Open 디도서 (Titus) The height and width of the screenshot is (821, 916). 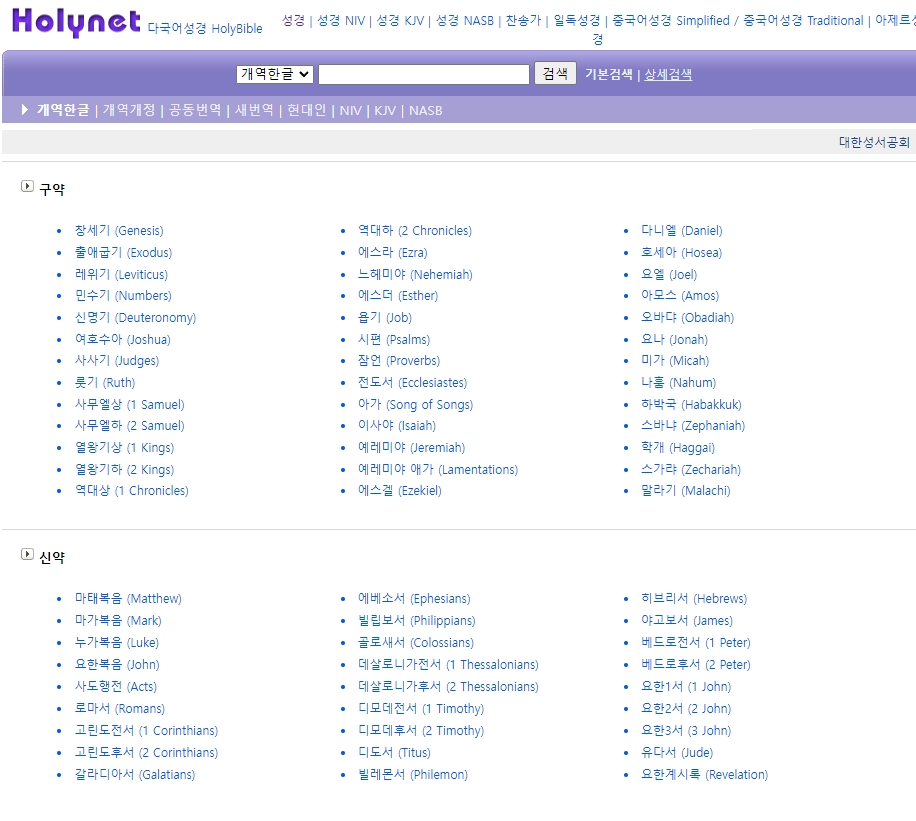394,753
